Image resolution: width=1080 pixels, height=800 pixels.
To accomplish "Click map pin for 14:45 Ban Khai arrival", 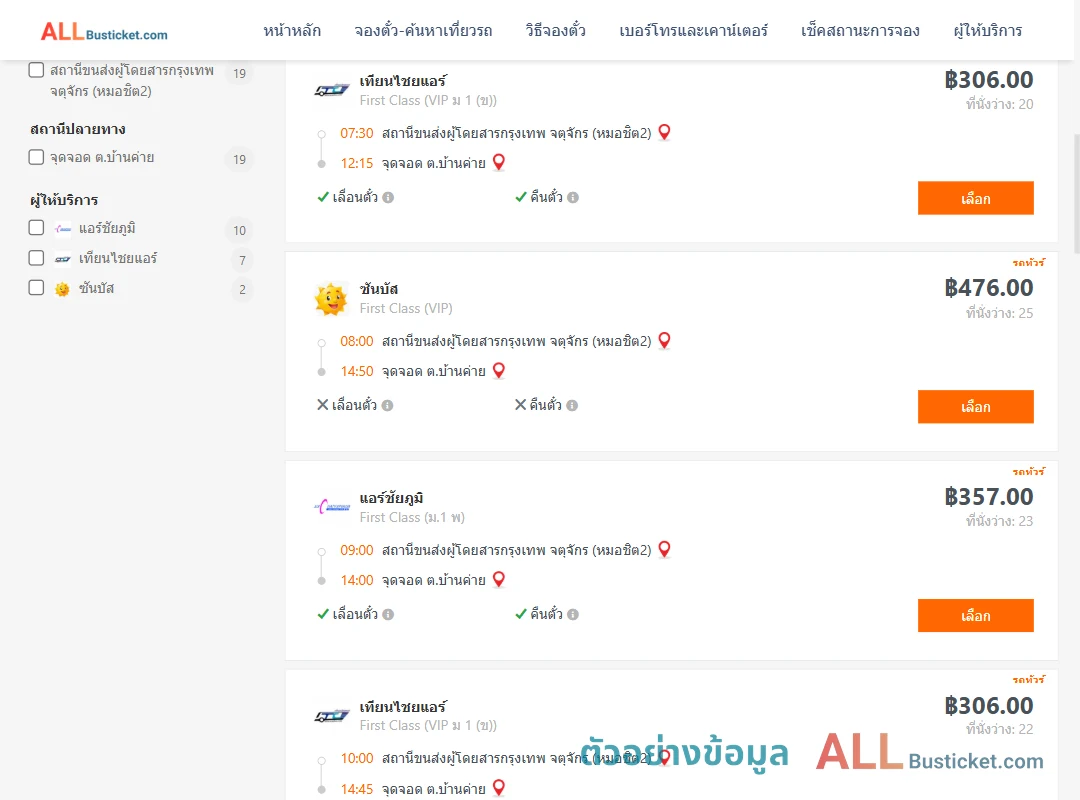I will click(x=499, y=788).
